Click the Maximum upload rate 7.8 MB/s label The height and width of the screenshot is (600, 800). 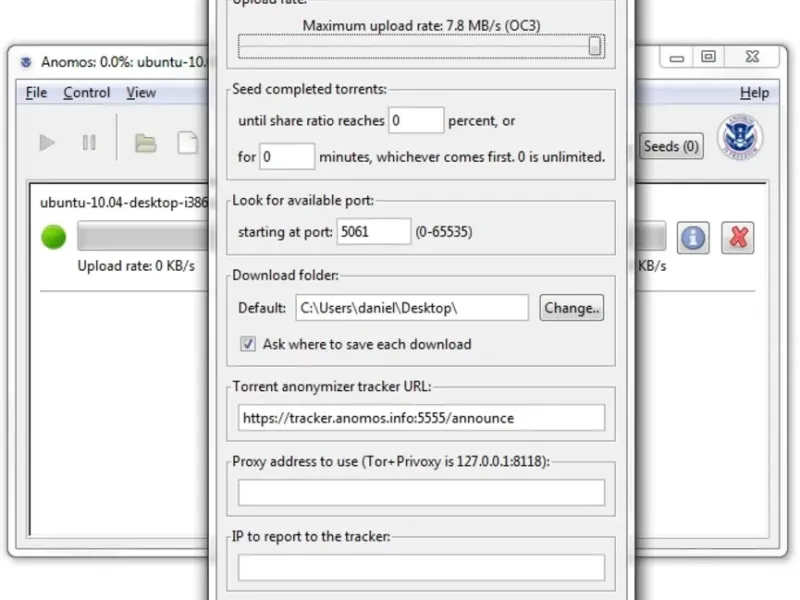click(421, 26)
